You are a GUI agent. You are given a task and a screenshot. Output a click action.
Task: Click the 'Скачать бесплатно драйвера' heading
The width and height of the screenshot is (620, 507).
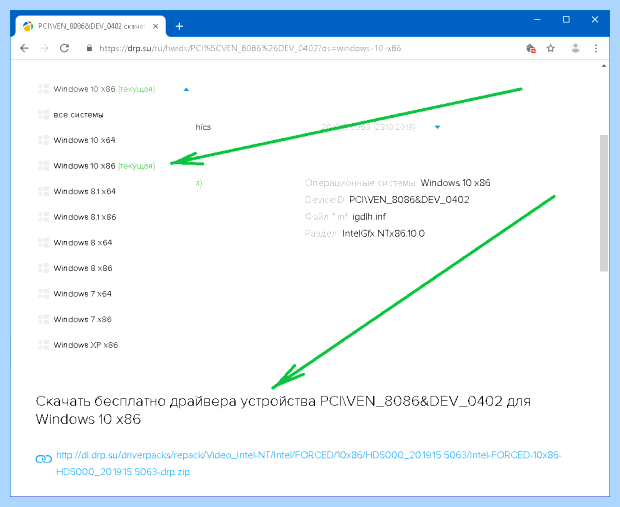tap(283, 410)
